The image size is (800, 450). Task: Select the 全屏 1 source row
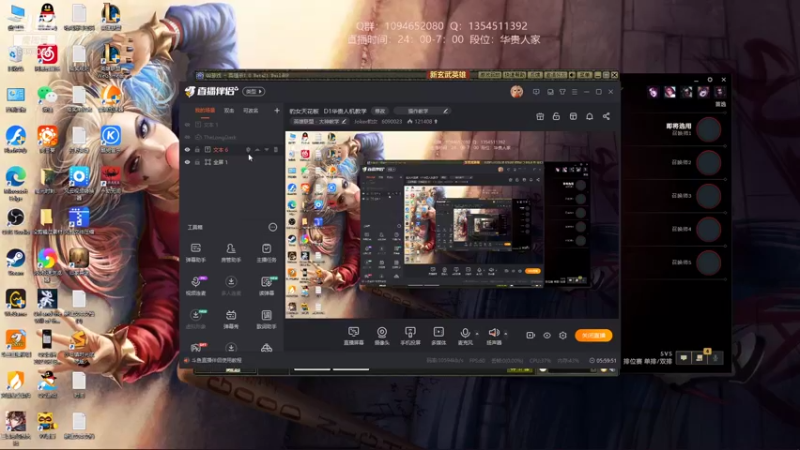point(231,162)
